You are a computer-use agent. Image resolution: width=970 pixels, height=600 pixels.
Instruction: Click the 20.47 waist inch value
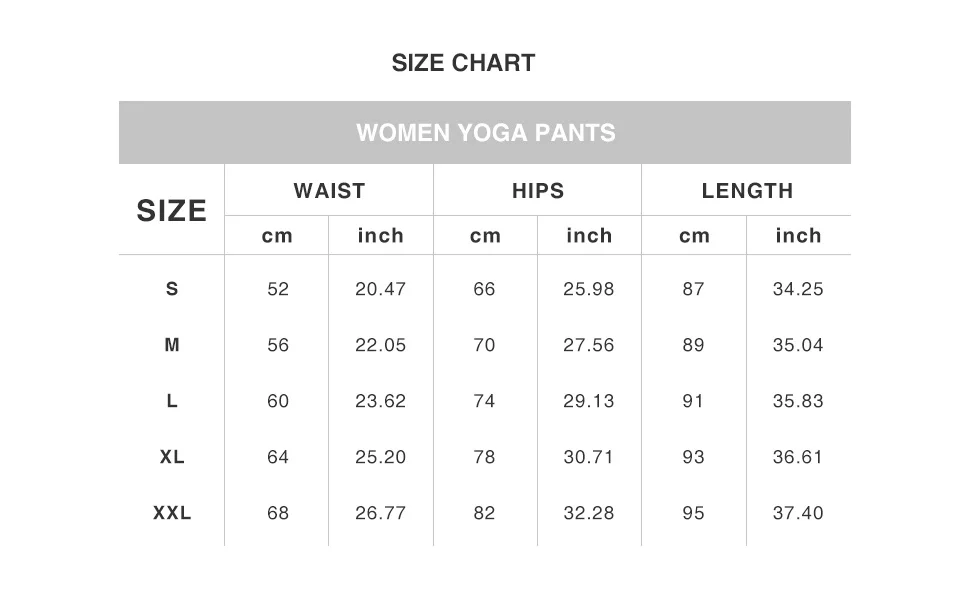coord(381,289)
